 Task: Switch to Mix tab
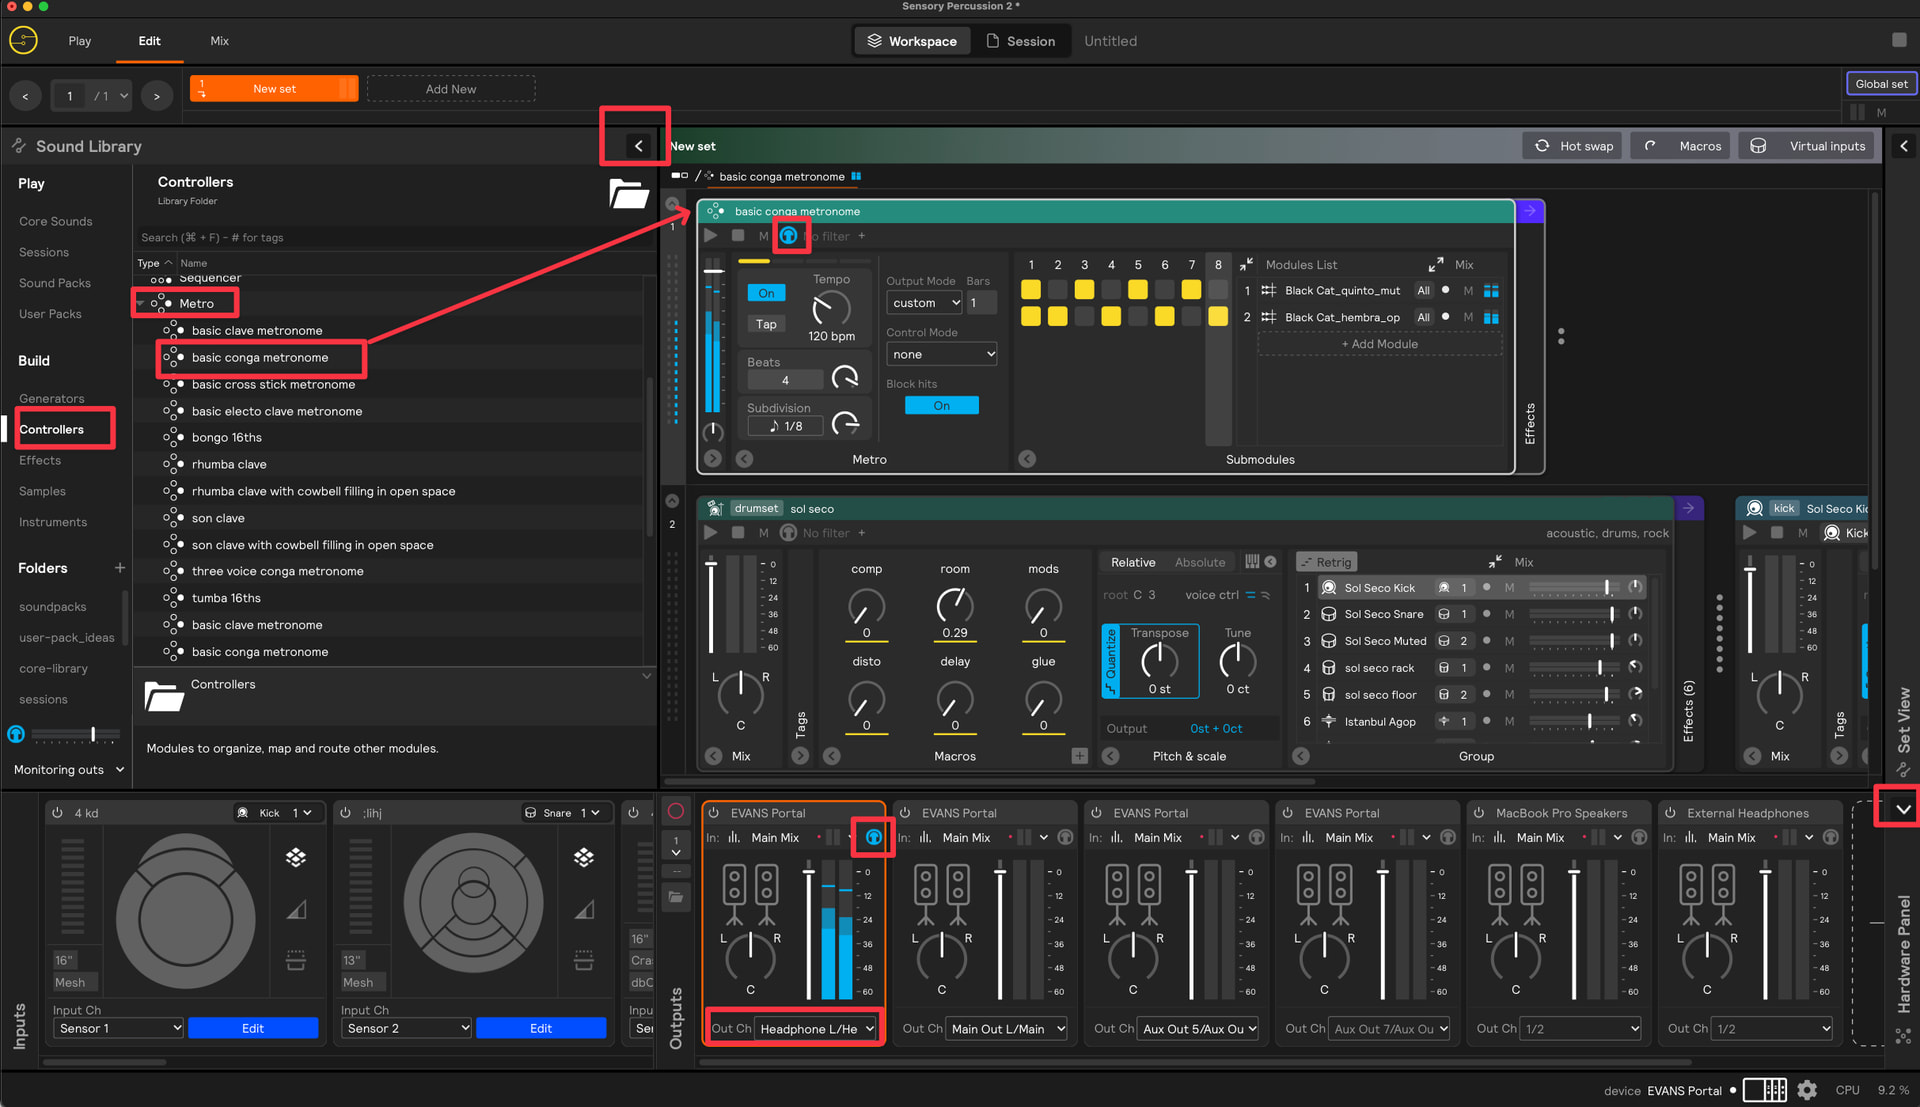coord(220,41)
